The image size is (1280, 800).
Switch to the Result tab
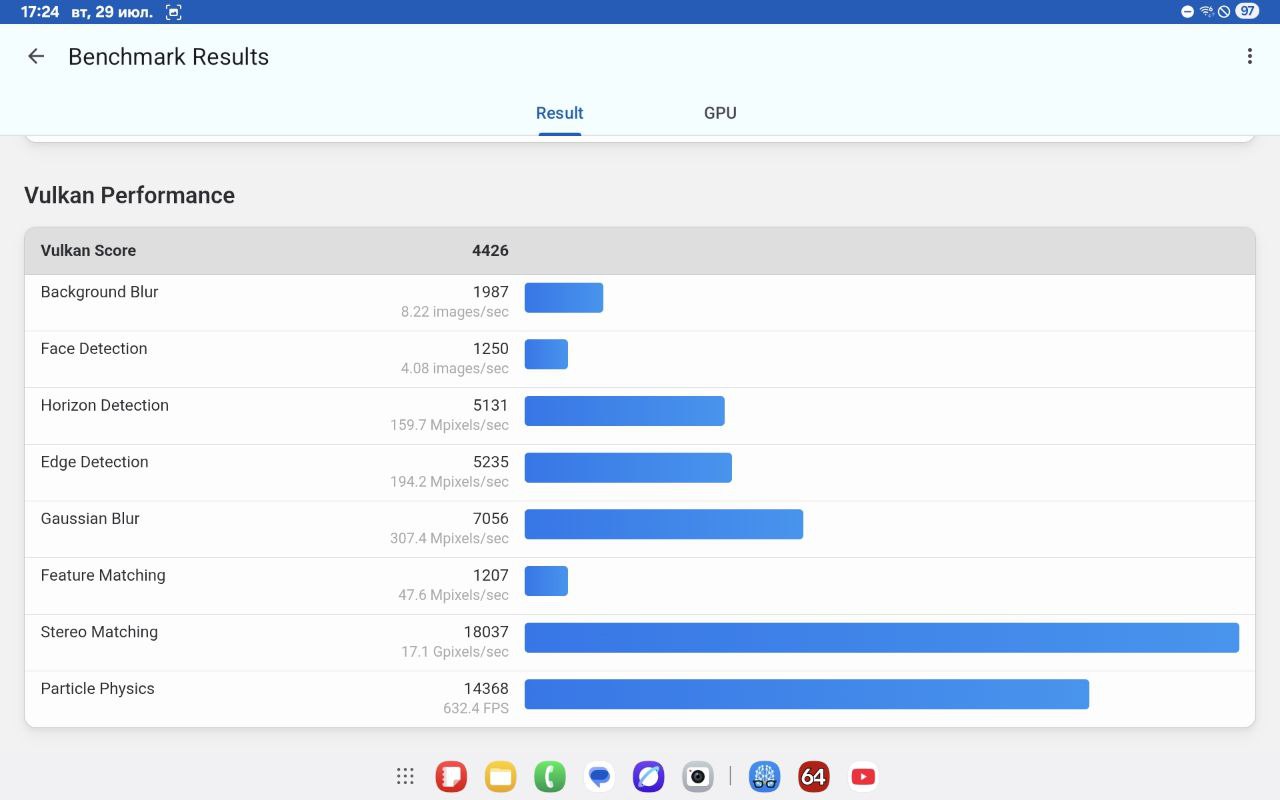pos(560,113)
